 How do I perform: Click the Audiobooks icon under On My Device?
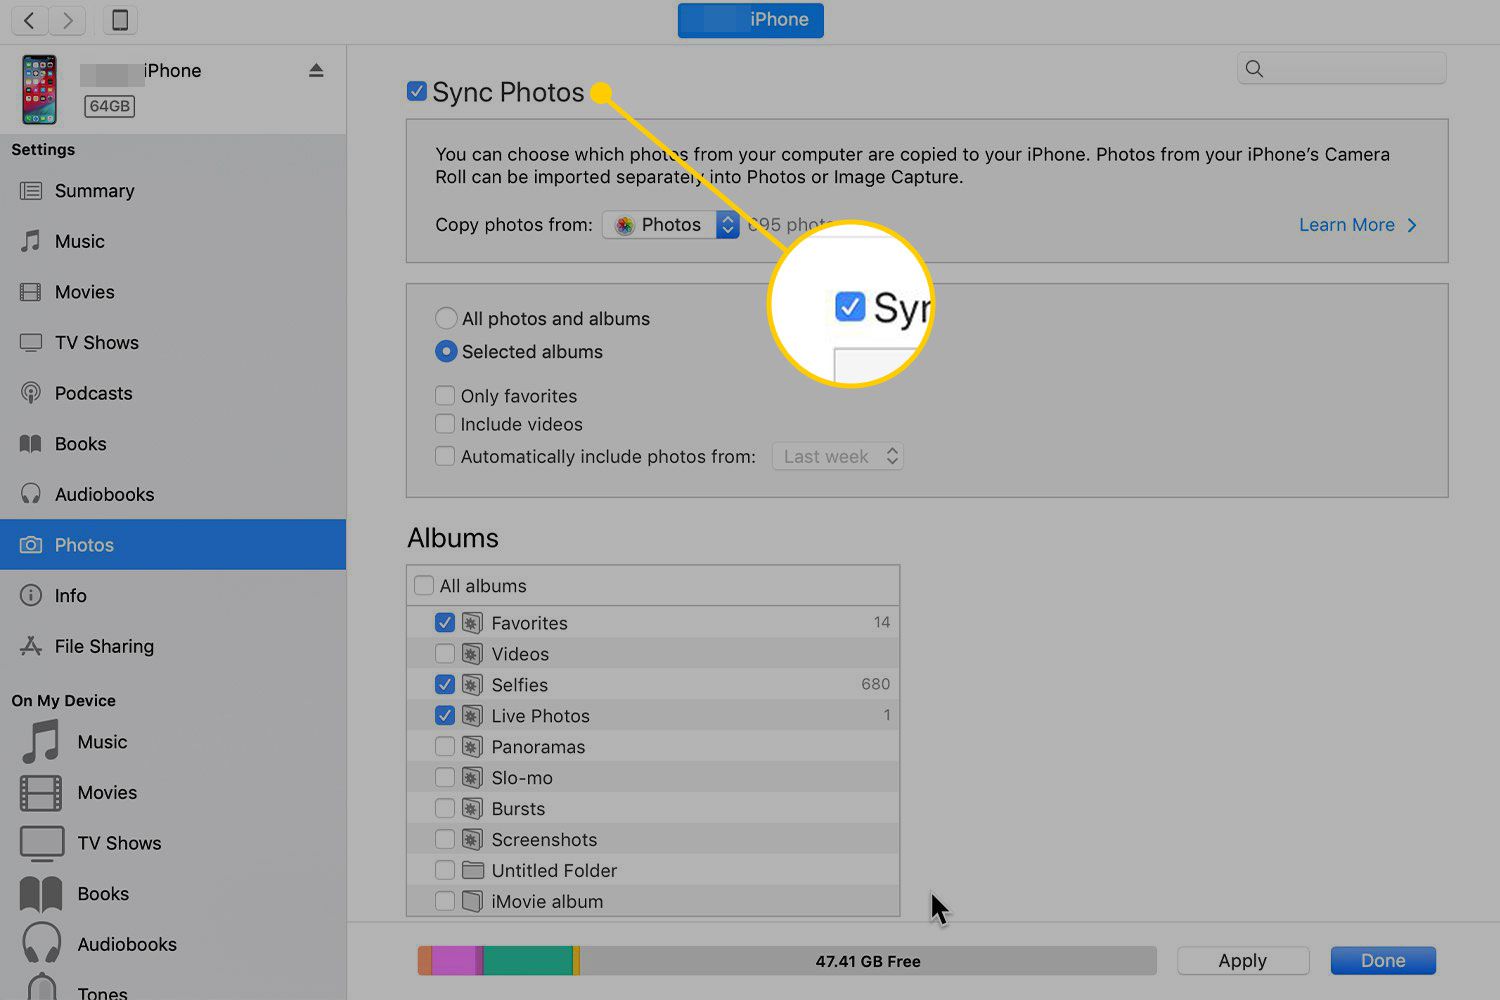point(42,944)
